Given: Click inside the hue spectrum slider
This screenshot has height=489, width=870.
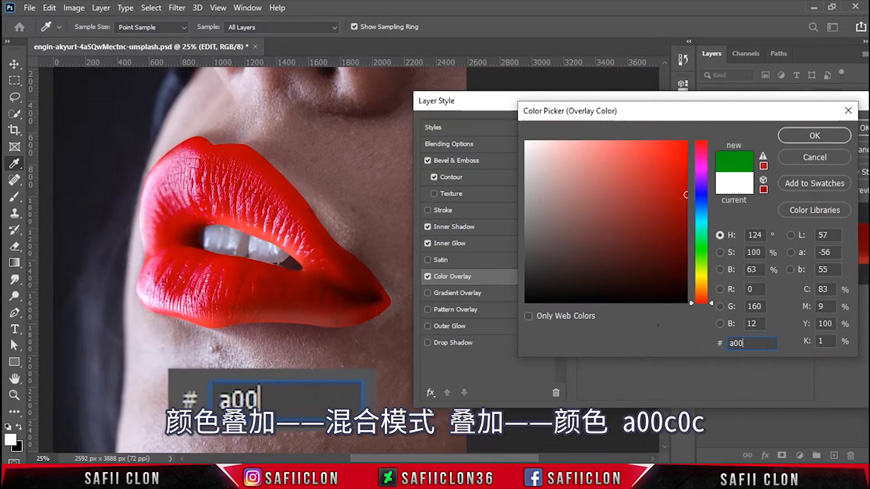Looking at the screenshot, I should click(x=701, y=220).
